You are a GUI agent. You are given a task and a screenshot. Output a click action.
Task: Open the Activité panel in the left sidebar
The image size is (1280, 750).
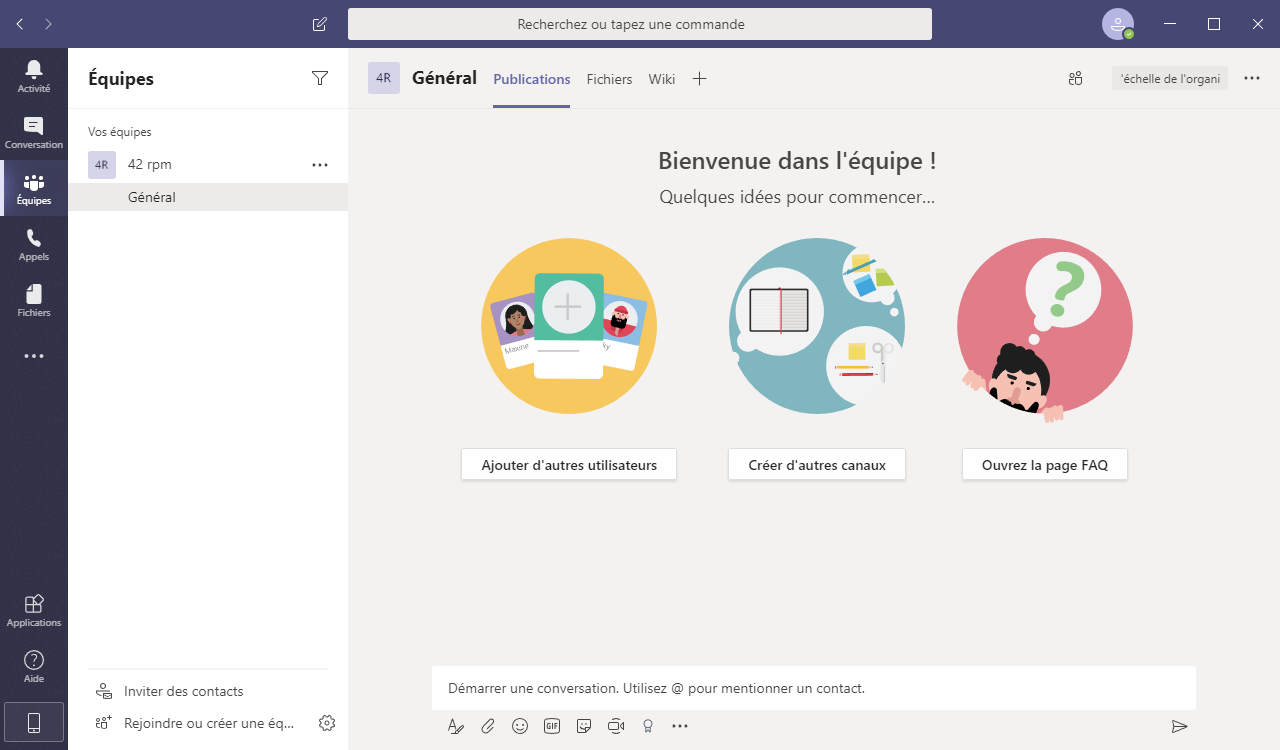(x=34, y=75)
